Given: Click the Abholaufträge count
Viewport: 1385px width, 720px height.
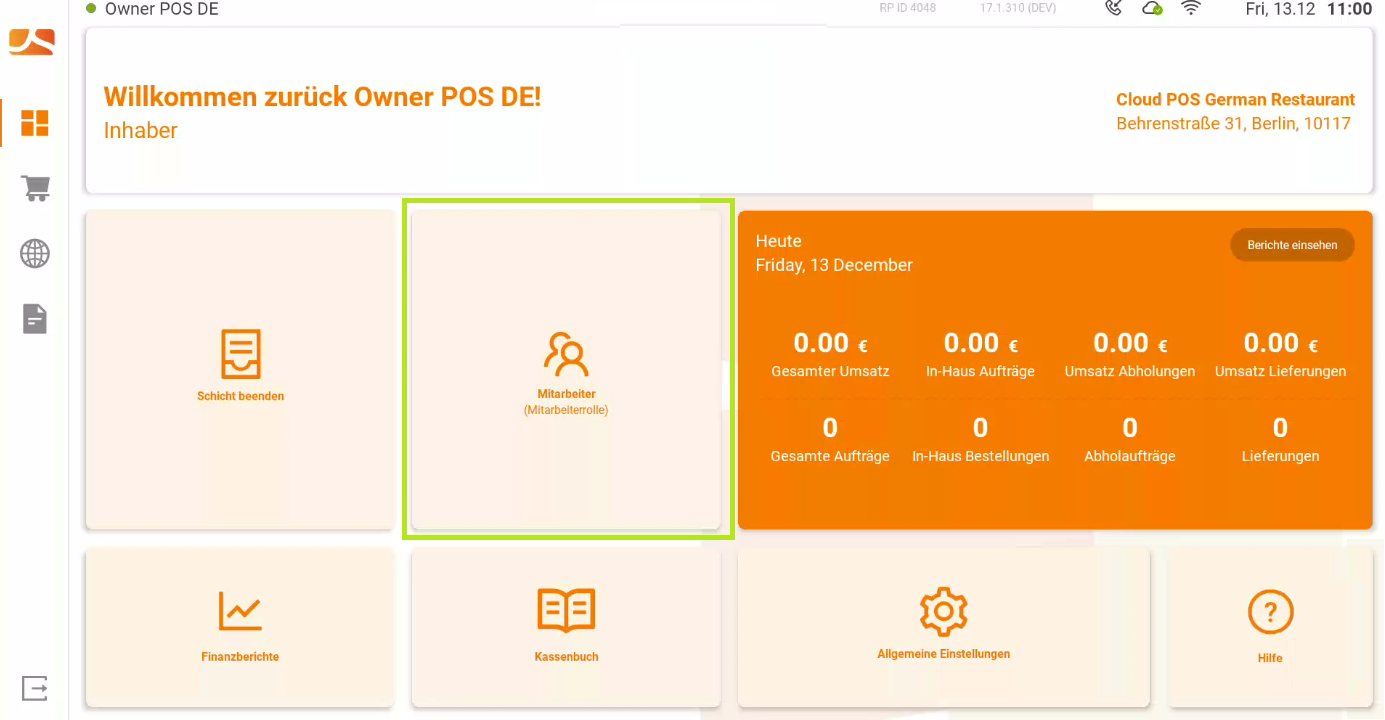Looking at the screenshot, I should [1130, 428].
